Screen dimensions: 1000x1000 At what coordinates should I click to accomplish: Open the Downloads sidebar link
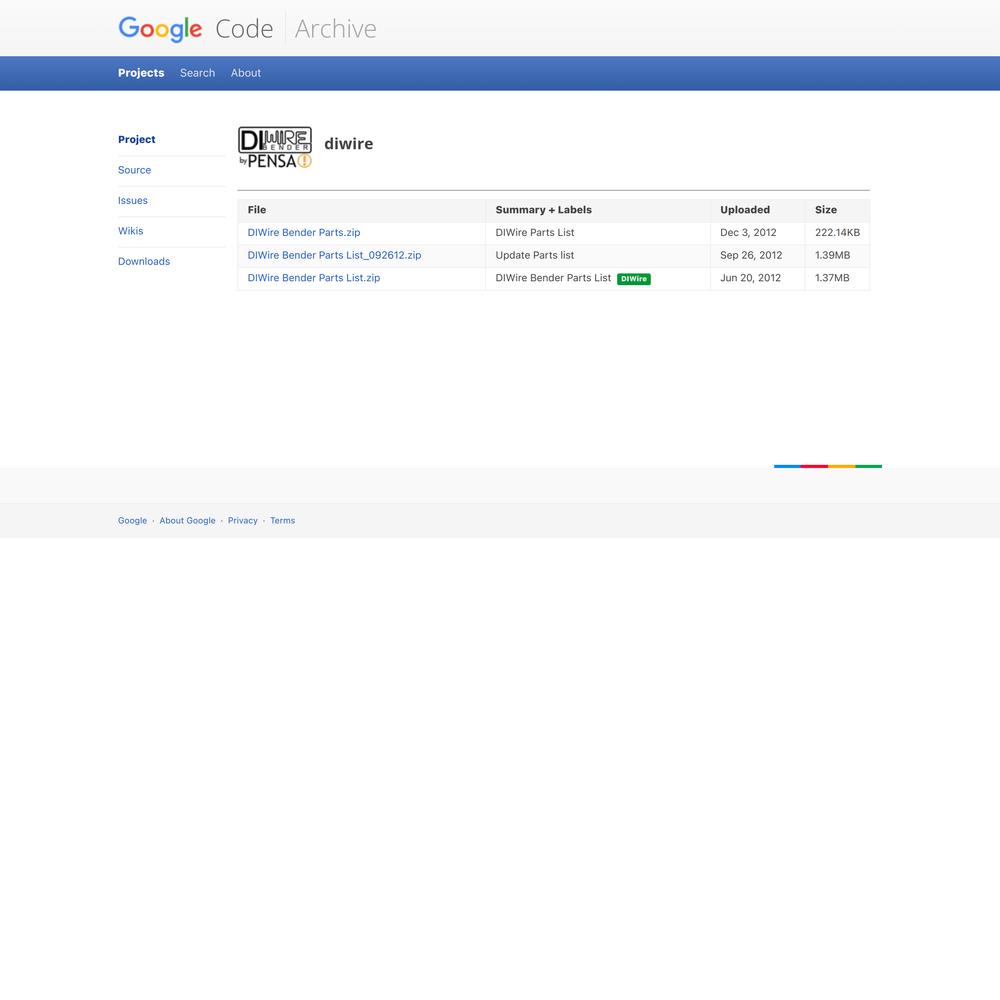[144, 262]
